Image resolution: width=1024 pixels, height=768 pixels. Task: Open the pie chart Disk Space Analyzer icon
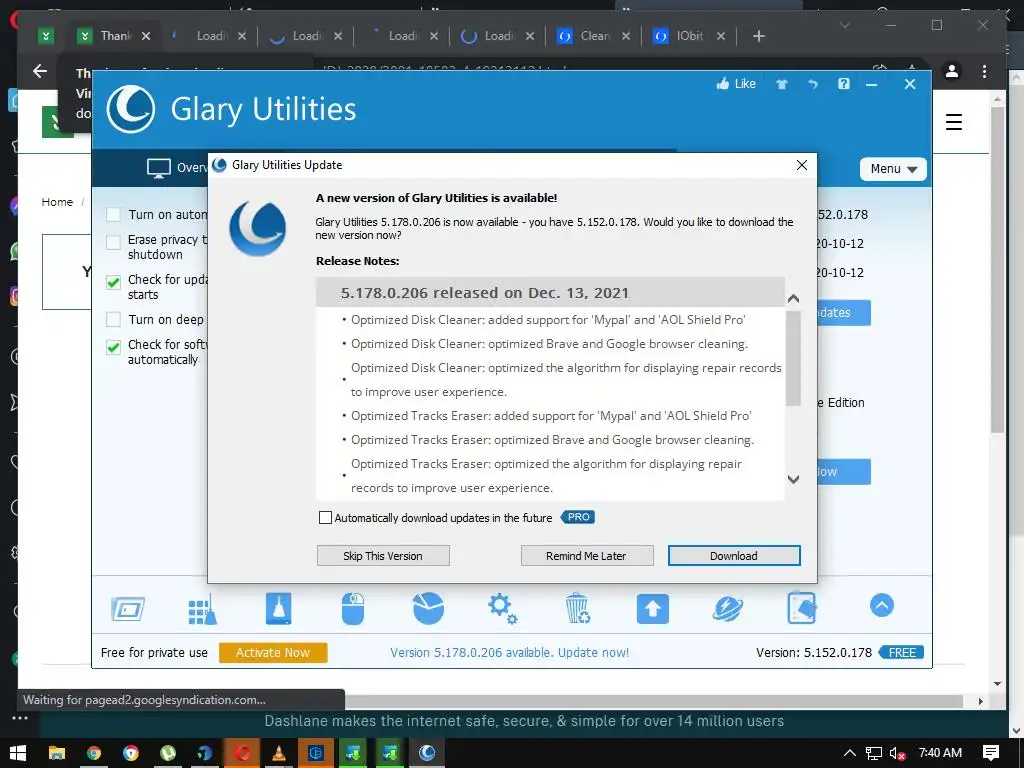[428, 608]
